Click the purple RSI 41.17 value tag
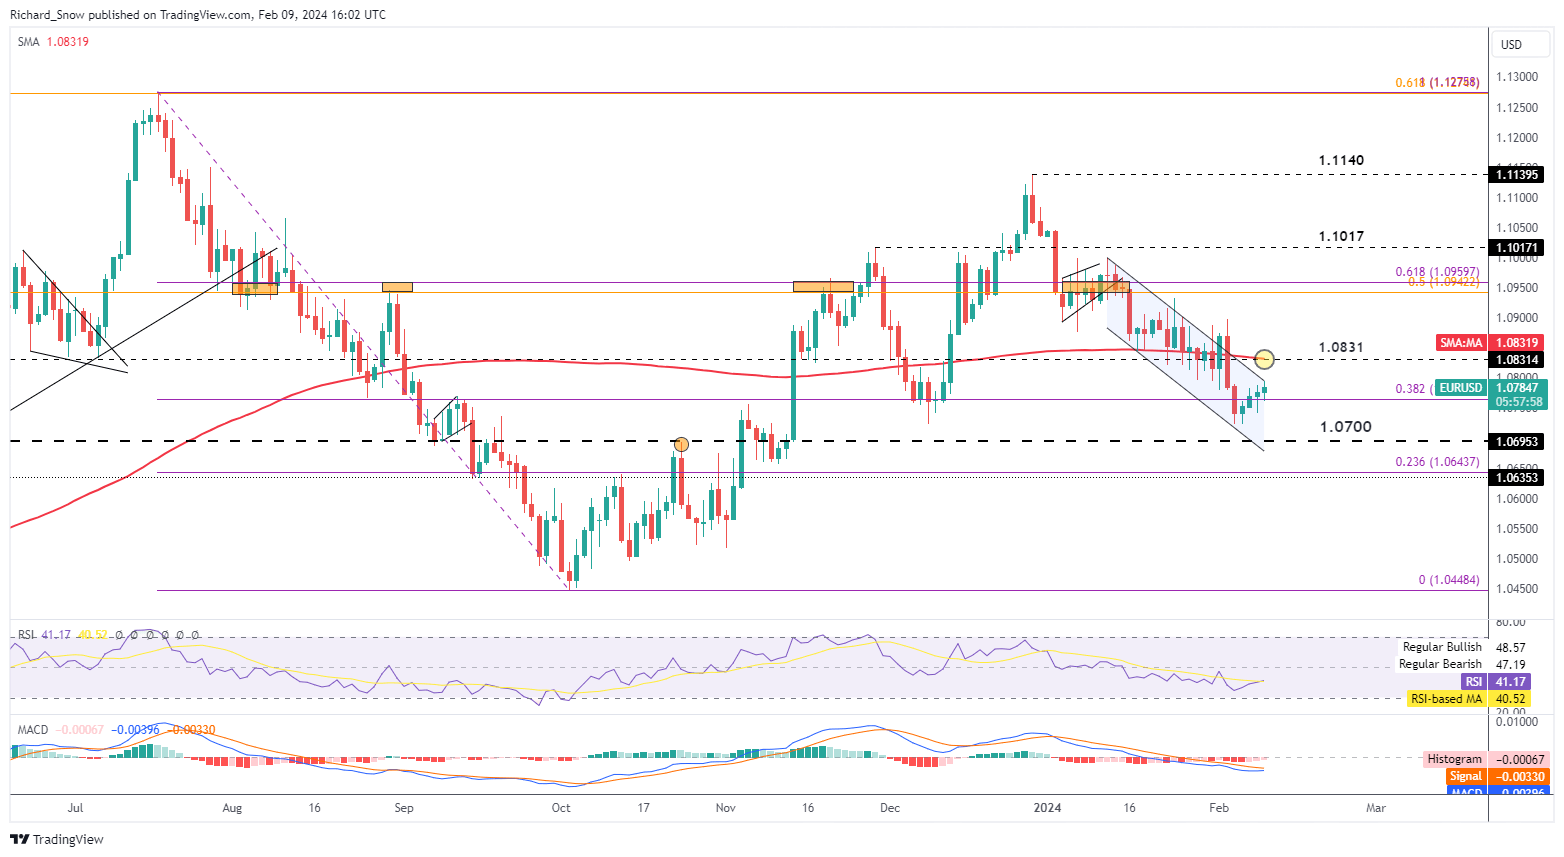The height and width of the screenshot is (857, 1564). [x=1496, y=682]
